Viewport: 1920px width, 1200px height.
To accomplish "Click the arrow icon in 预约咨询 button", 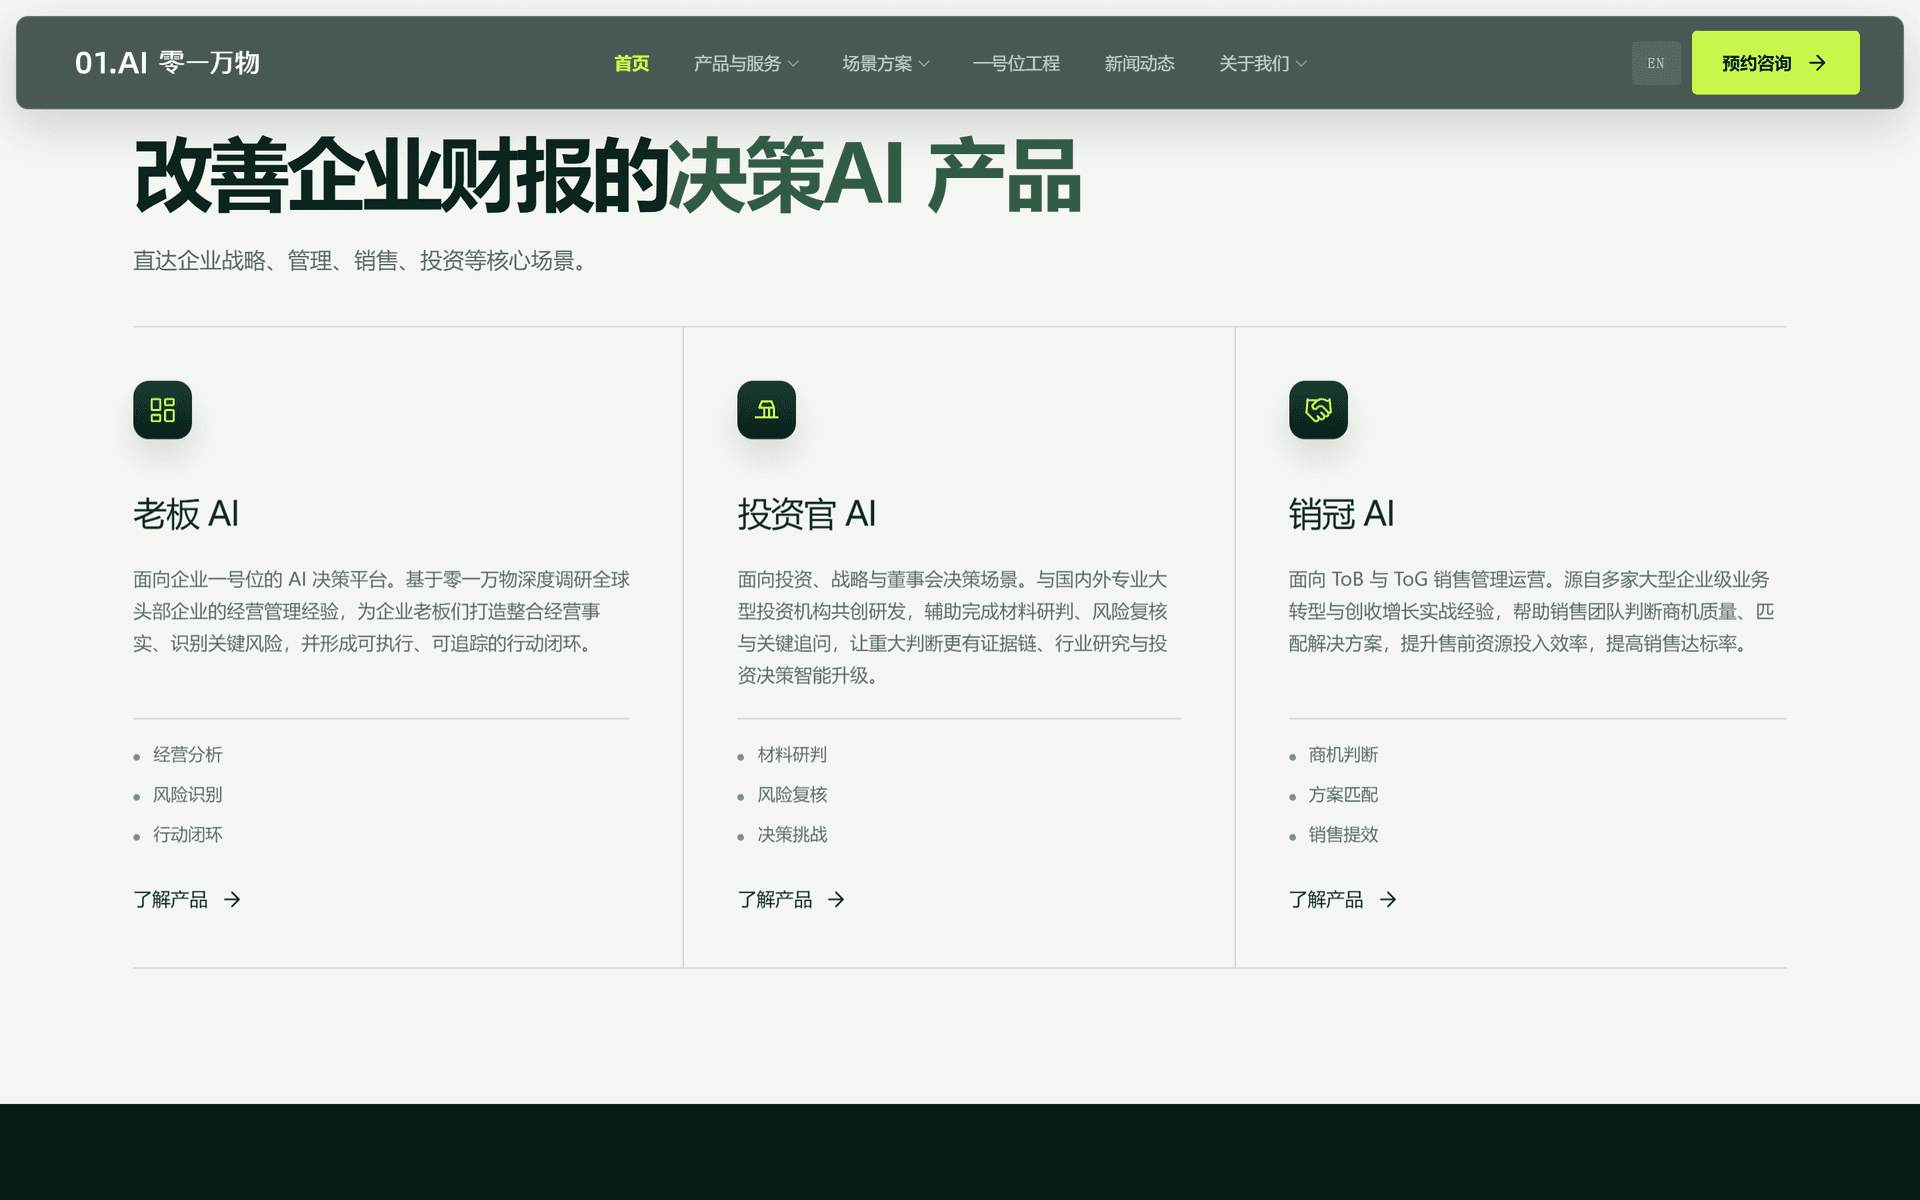I will tap(1818, 63).
